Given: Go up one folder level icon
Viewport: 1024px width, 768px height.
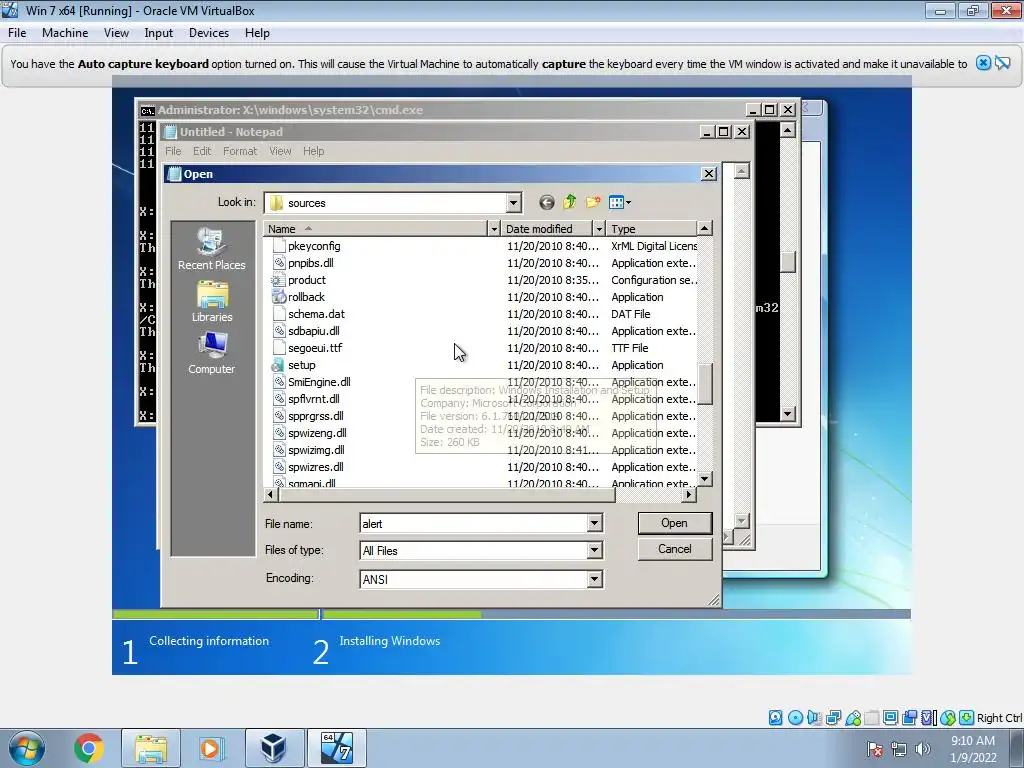Looking at the screenshot, I should [569, 202].
